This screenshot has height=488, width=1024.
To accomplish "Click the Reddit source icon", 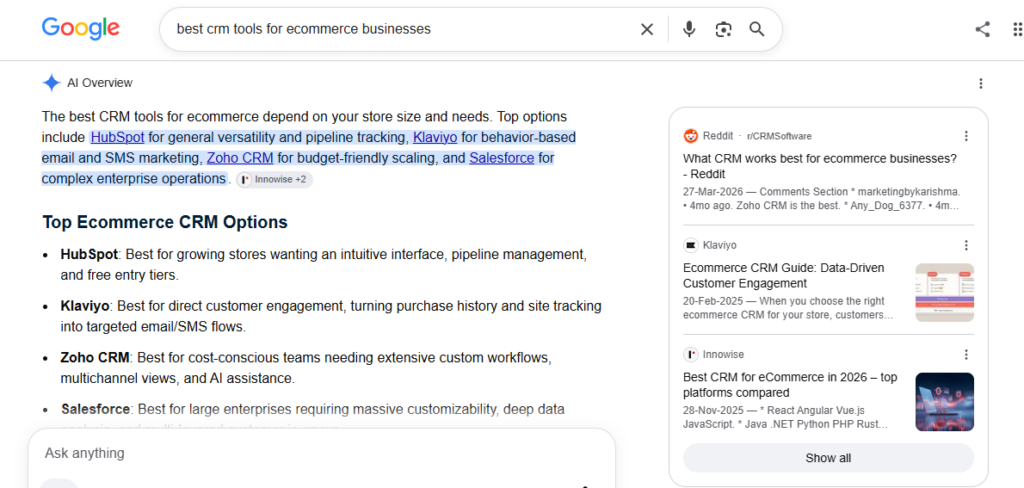I will [691, 136].
